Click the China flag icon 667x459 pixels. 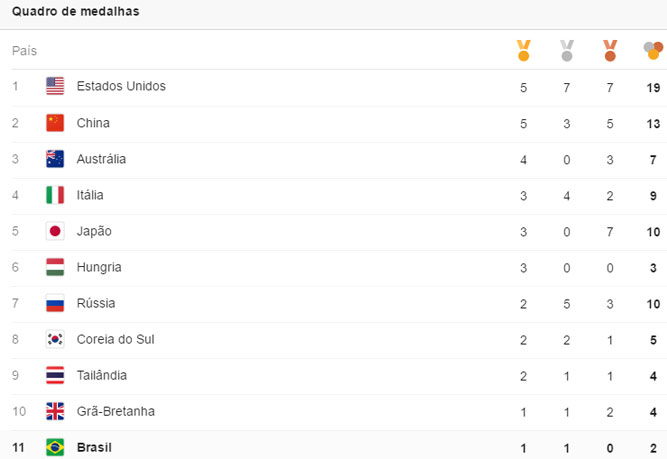(x=55, y=123)
